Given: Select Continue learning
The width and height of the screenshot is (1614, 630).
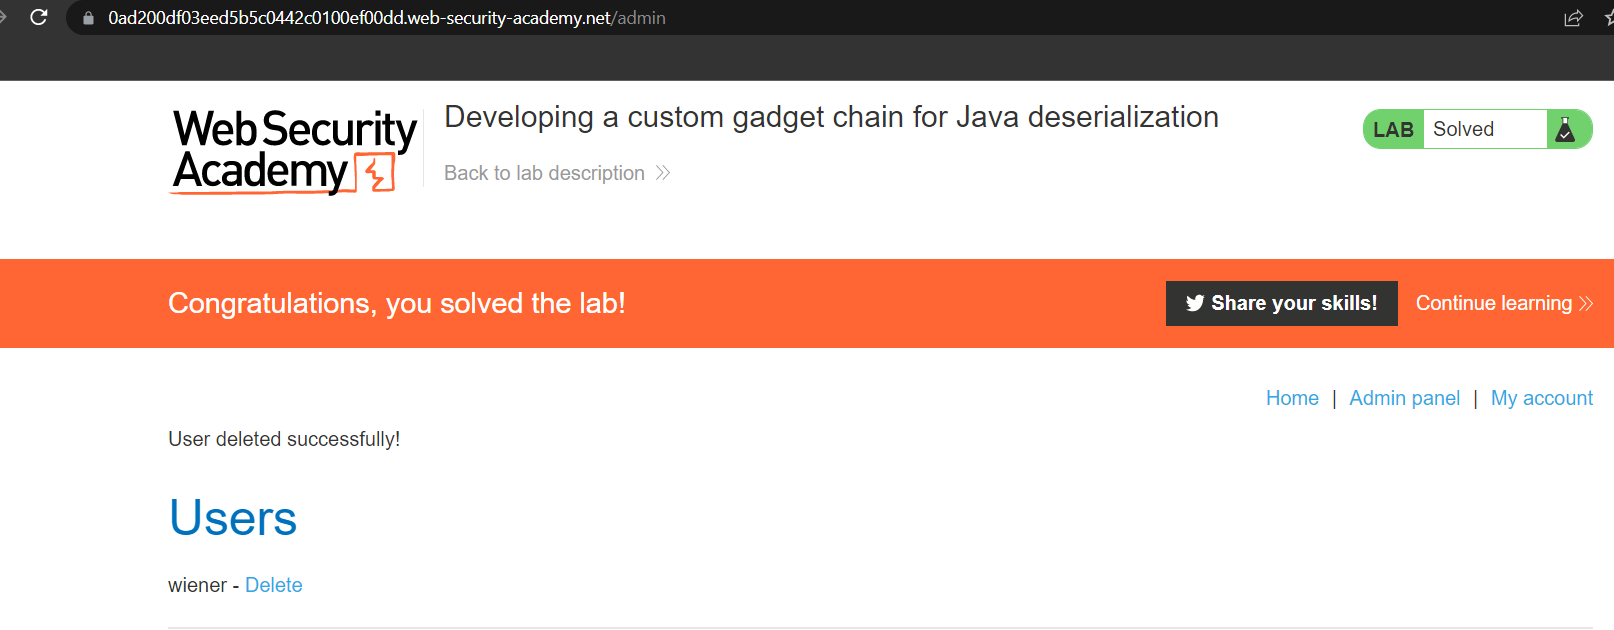Looking at the screenshot, I should pyautogui.click(x=1494, y=303).
